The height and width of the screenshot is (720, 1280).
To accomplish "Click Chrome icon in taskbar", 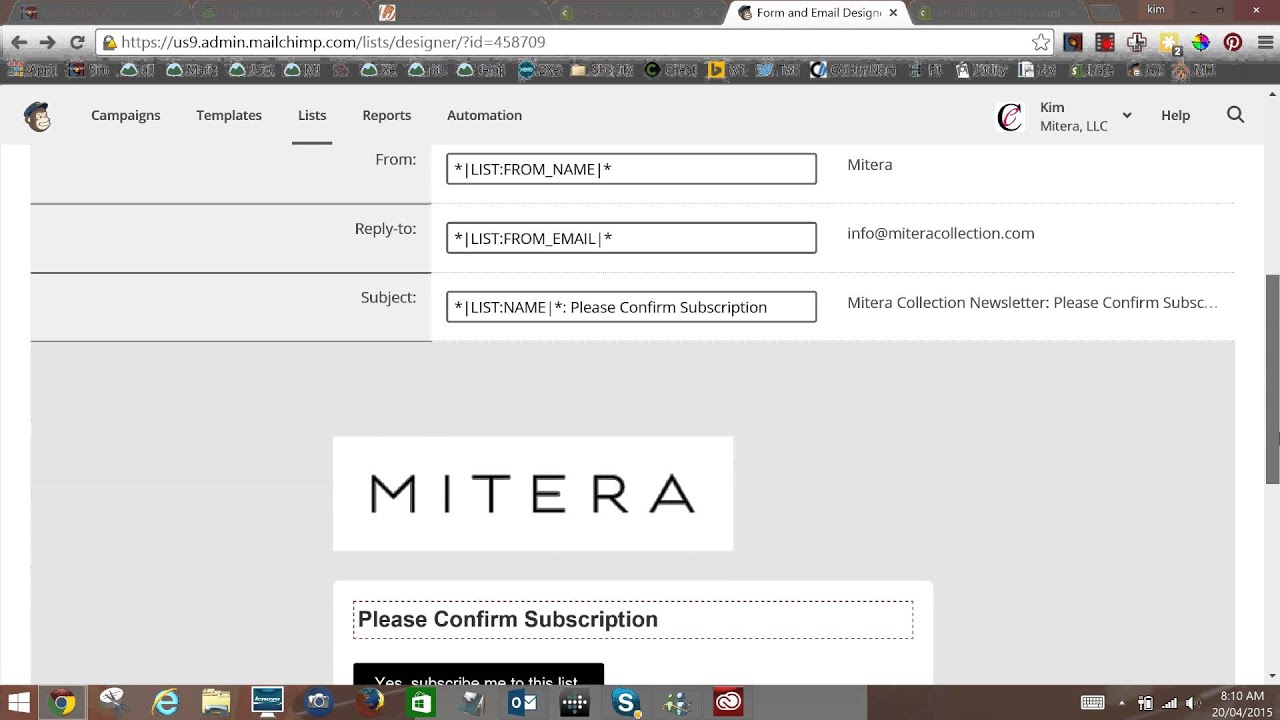I will (x=62, y=702).
